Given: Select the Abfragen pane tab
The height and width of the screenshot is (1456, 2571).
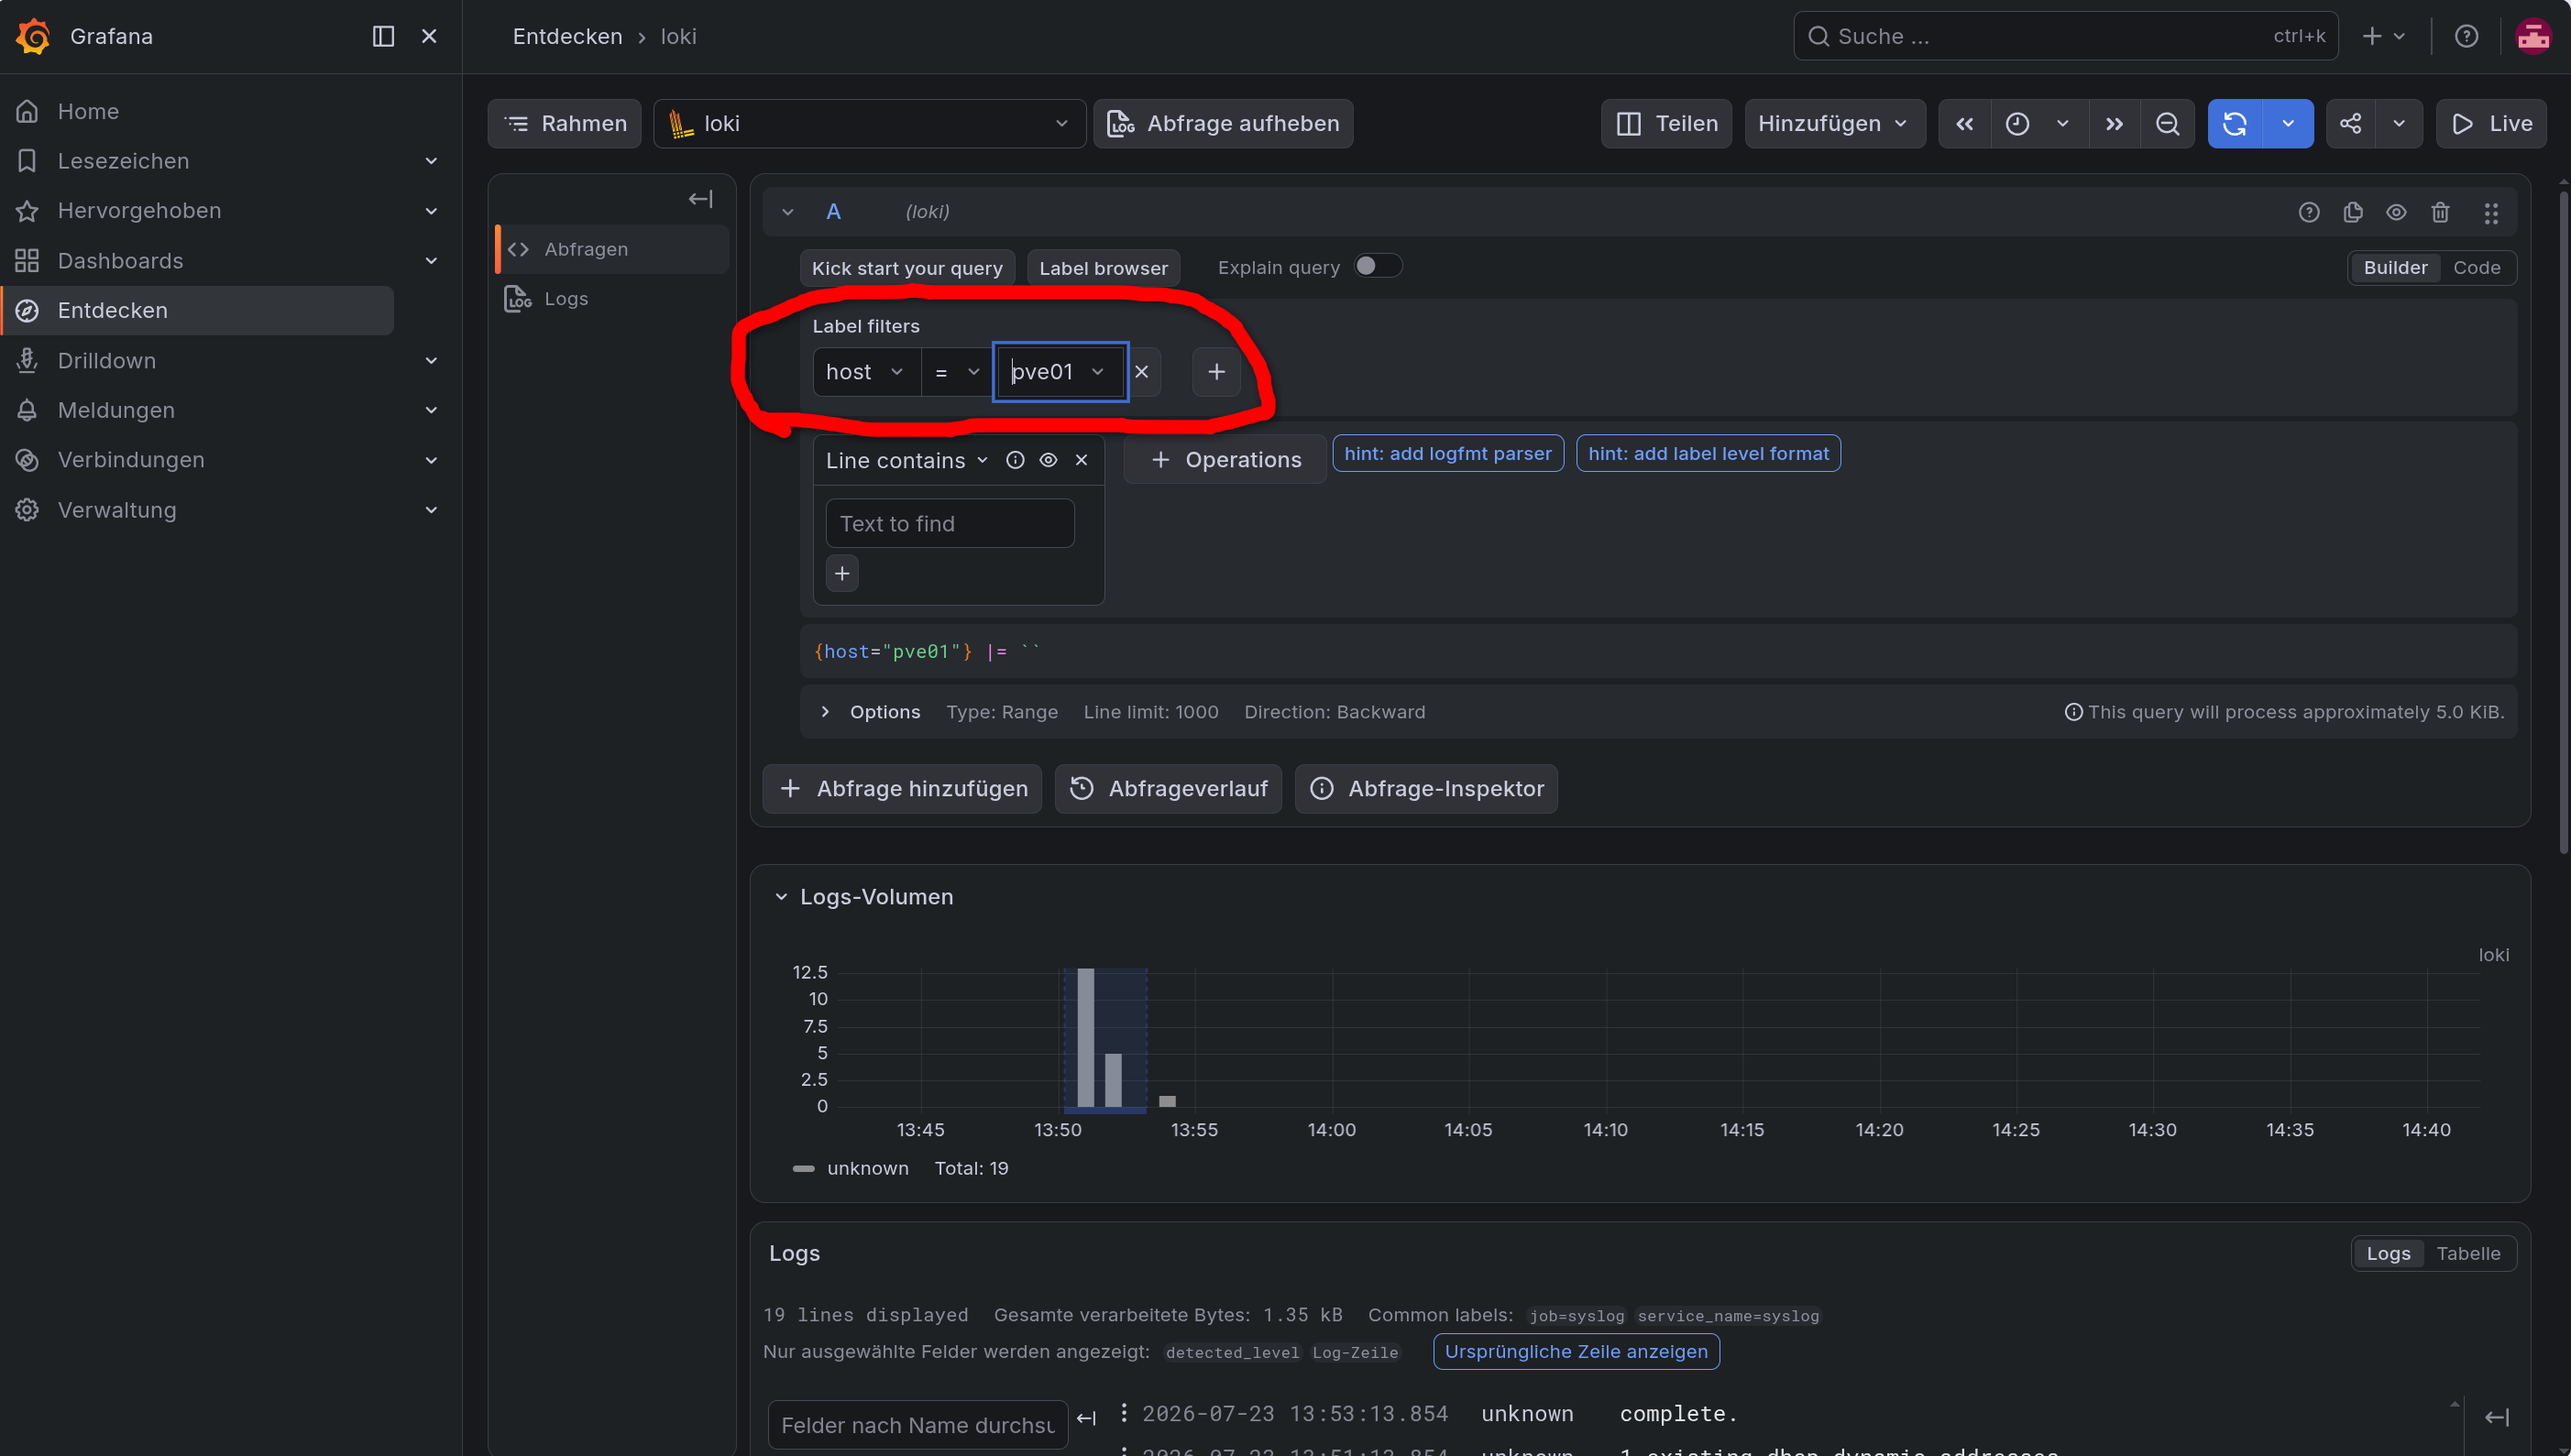Looking at the screenshot, I should tap(612, 249).
